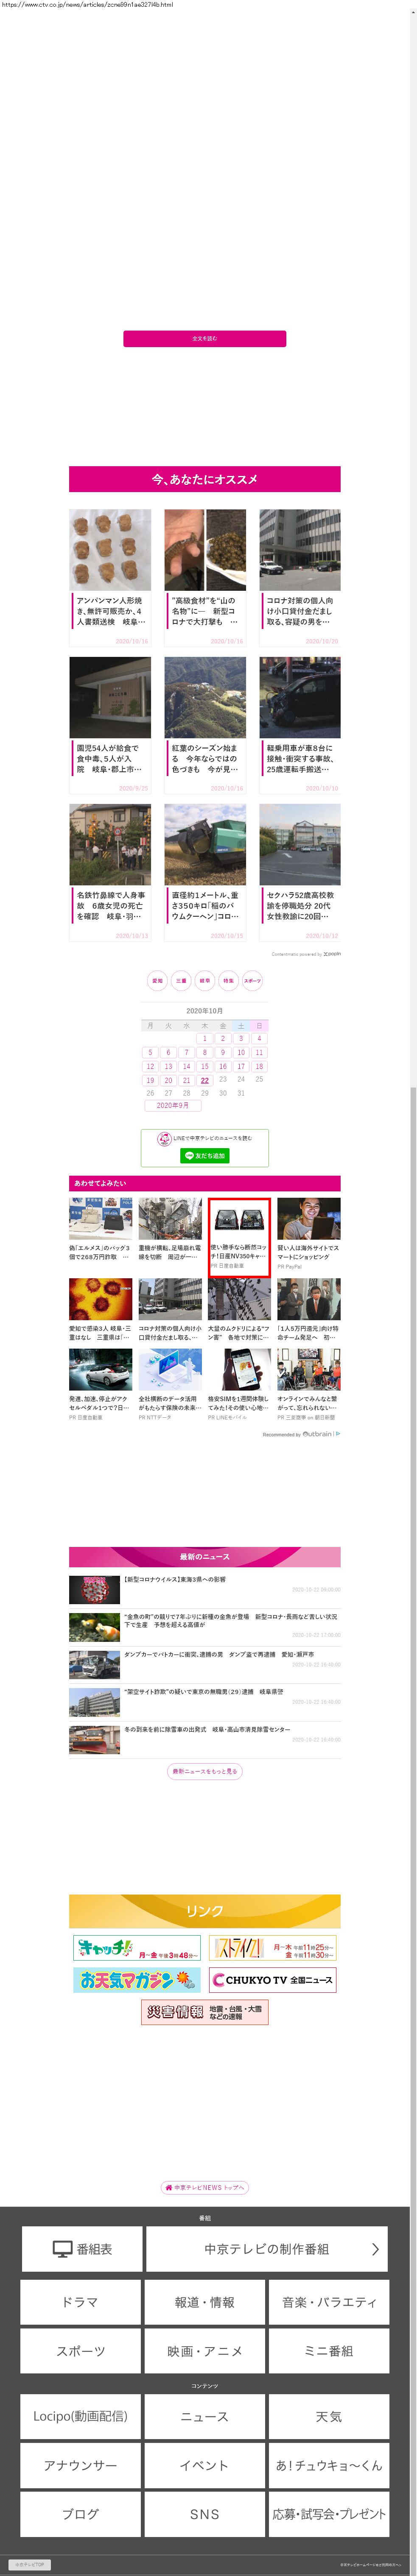Open the 発進、加速、停止がアクセルペダル1つで Nissan ad

point(100,1385)
